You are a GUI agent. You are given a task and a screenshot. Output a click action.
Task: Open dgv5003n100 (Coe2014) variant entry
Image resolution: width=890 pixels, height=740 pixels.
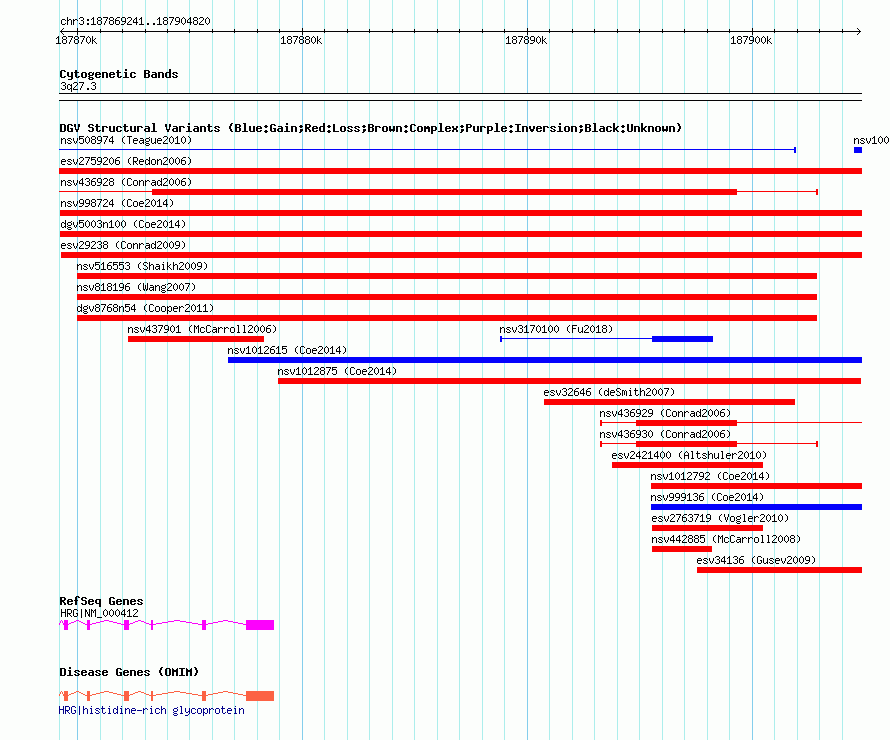pyautogui.click(x=123, y=224)
